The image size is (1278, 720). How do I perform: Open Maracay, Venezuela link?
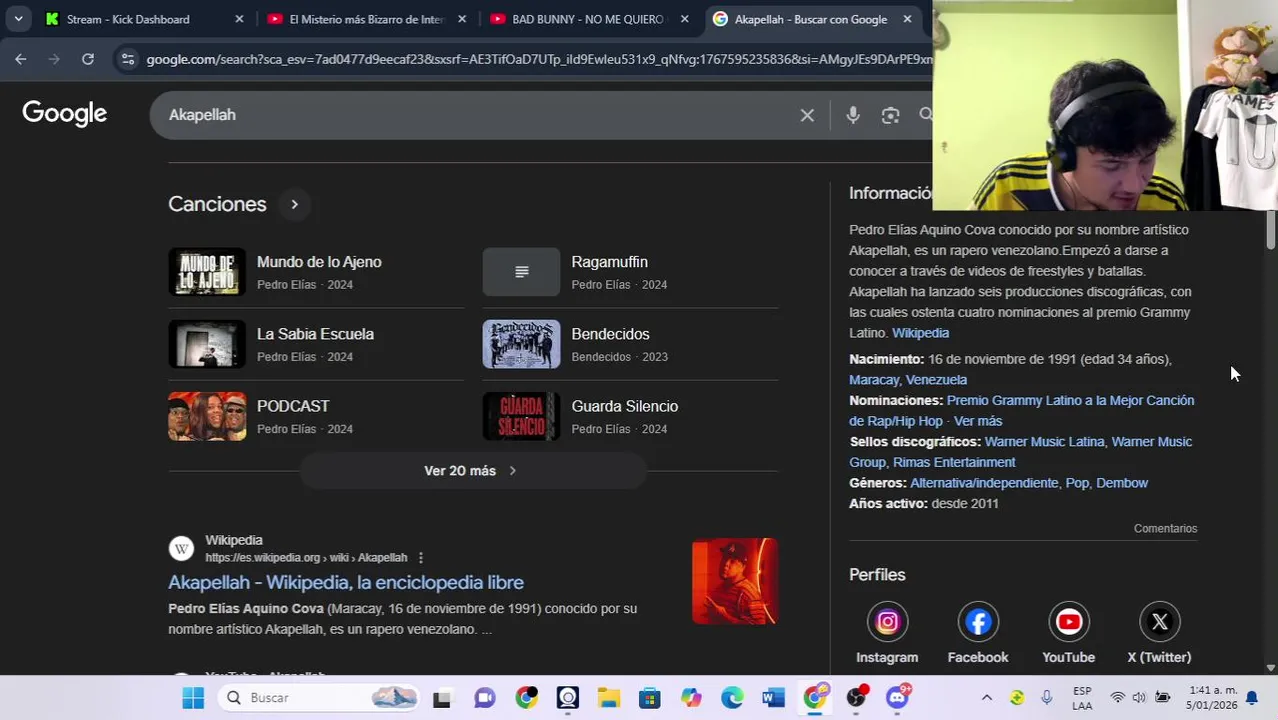pos(908,380)
